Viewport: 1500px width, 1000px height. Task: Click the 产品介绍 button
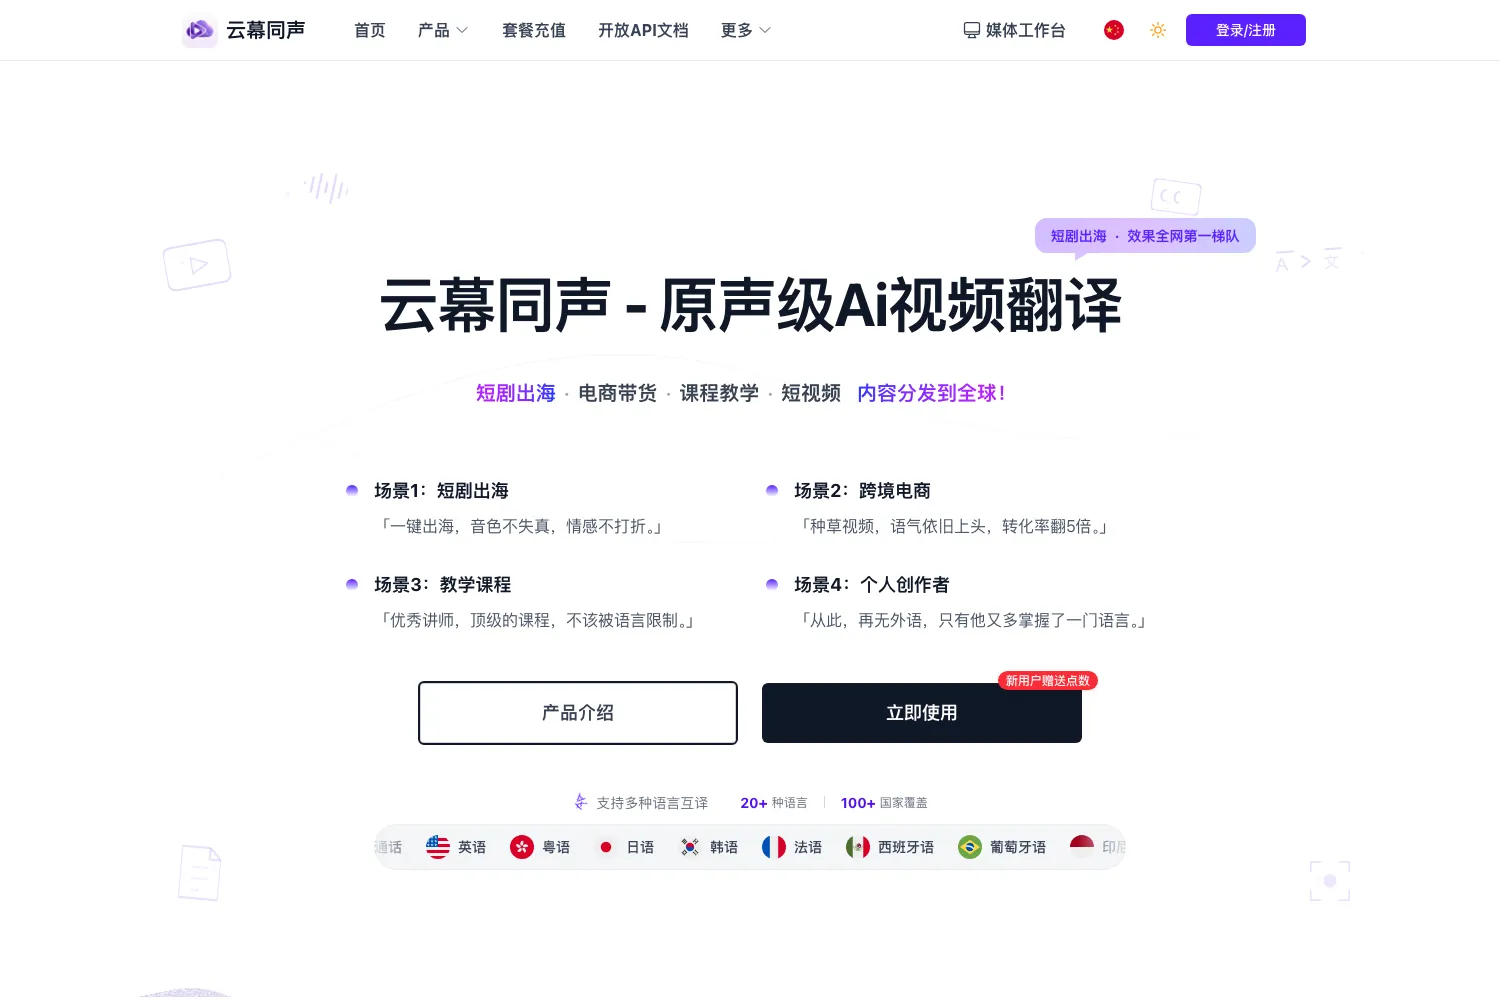point(578,713)
